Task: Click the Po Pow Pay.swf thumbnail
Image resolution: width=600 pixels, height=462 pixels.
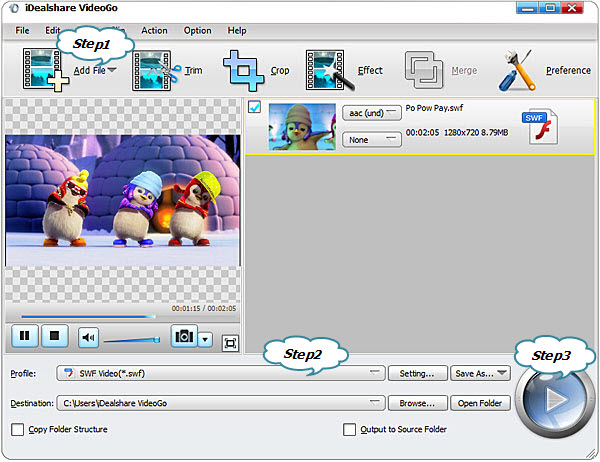Action: (x=302, y=127)
